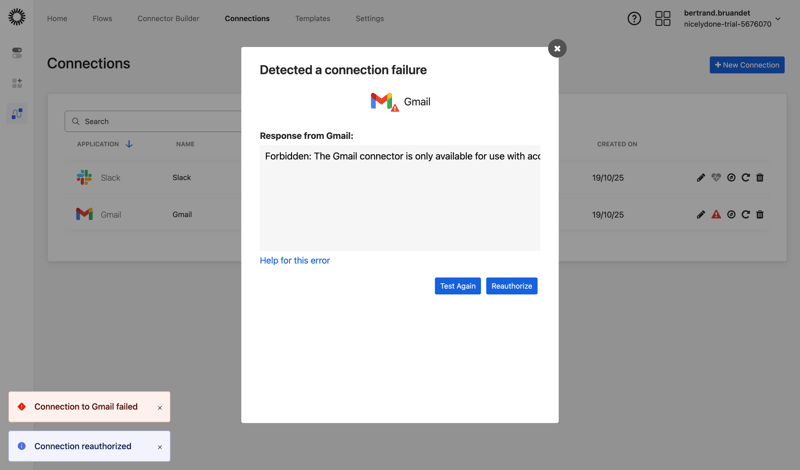Click Gmail logo in failure dialog
Screen dimensions: 800x470
[x=384, y=102]
